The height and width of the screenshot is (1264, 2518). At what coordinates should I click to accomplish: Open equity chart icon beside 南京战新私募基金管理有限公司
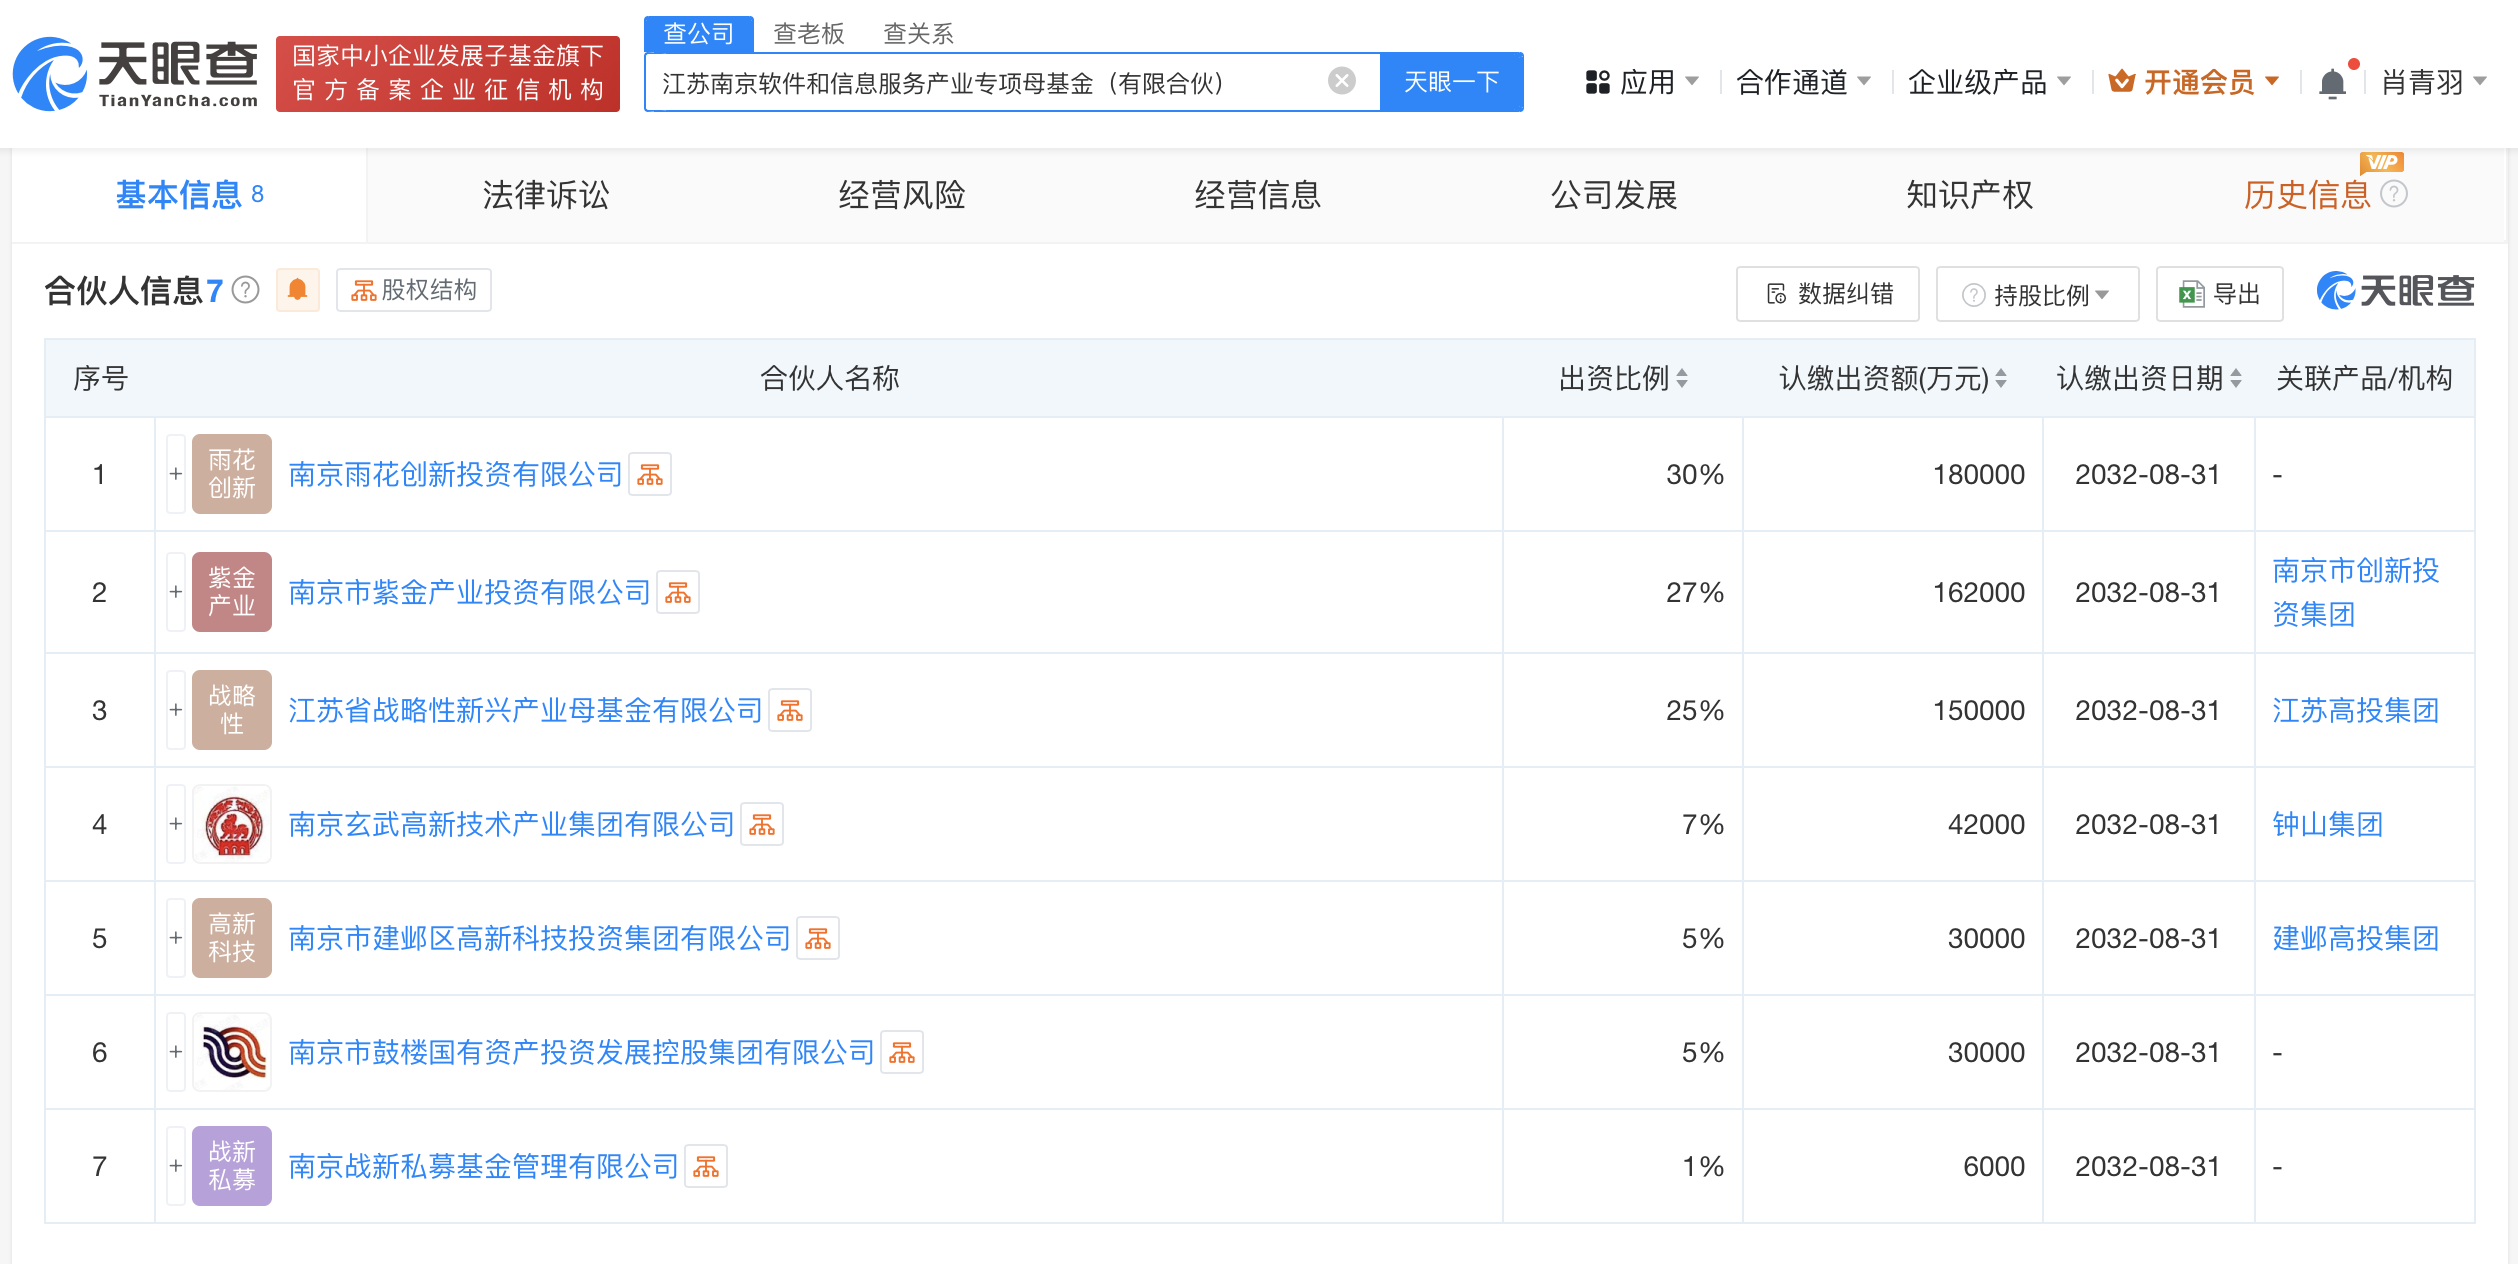[x=706, y=1166]
